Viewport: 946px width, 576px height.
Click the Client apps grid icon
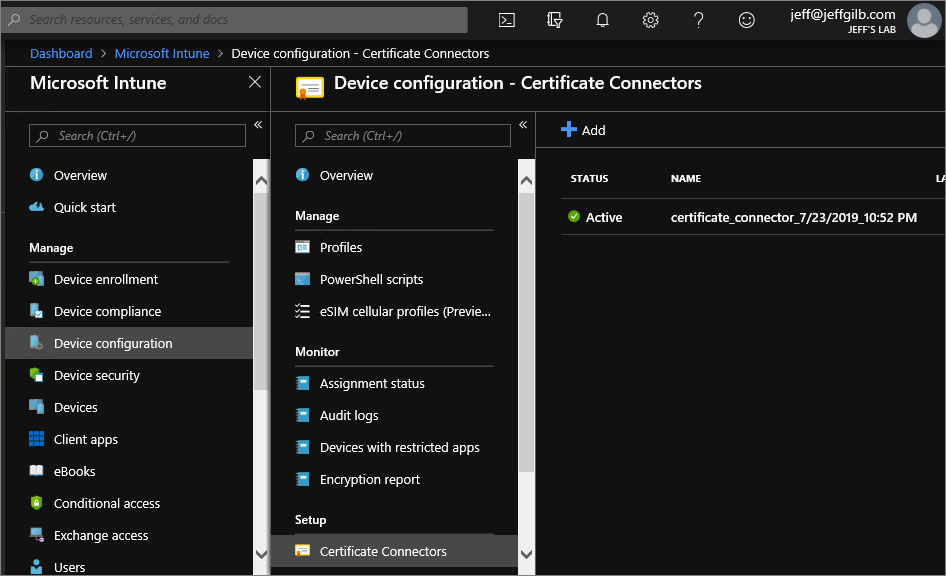[36, 438]
